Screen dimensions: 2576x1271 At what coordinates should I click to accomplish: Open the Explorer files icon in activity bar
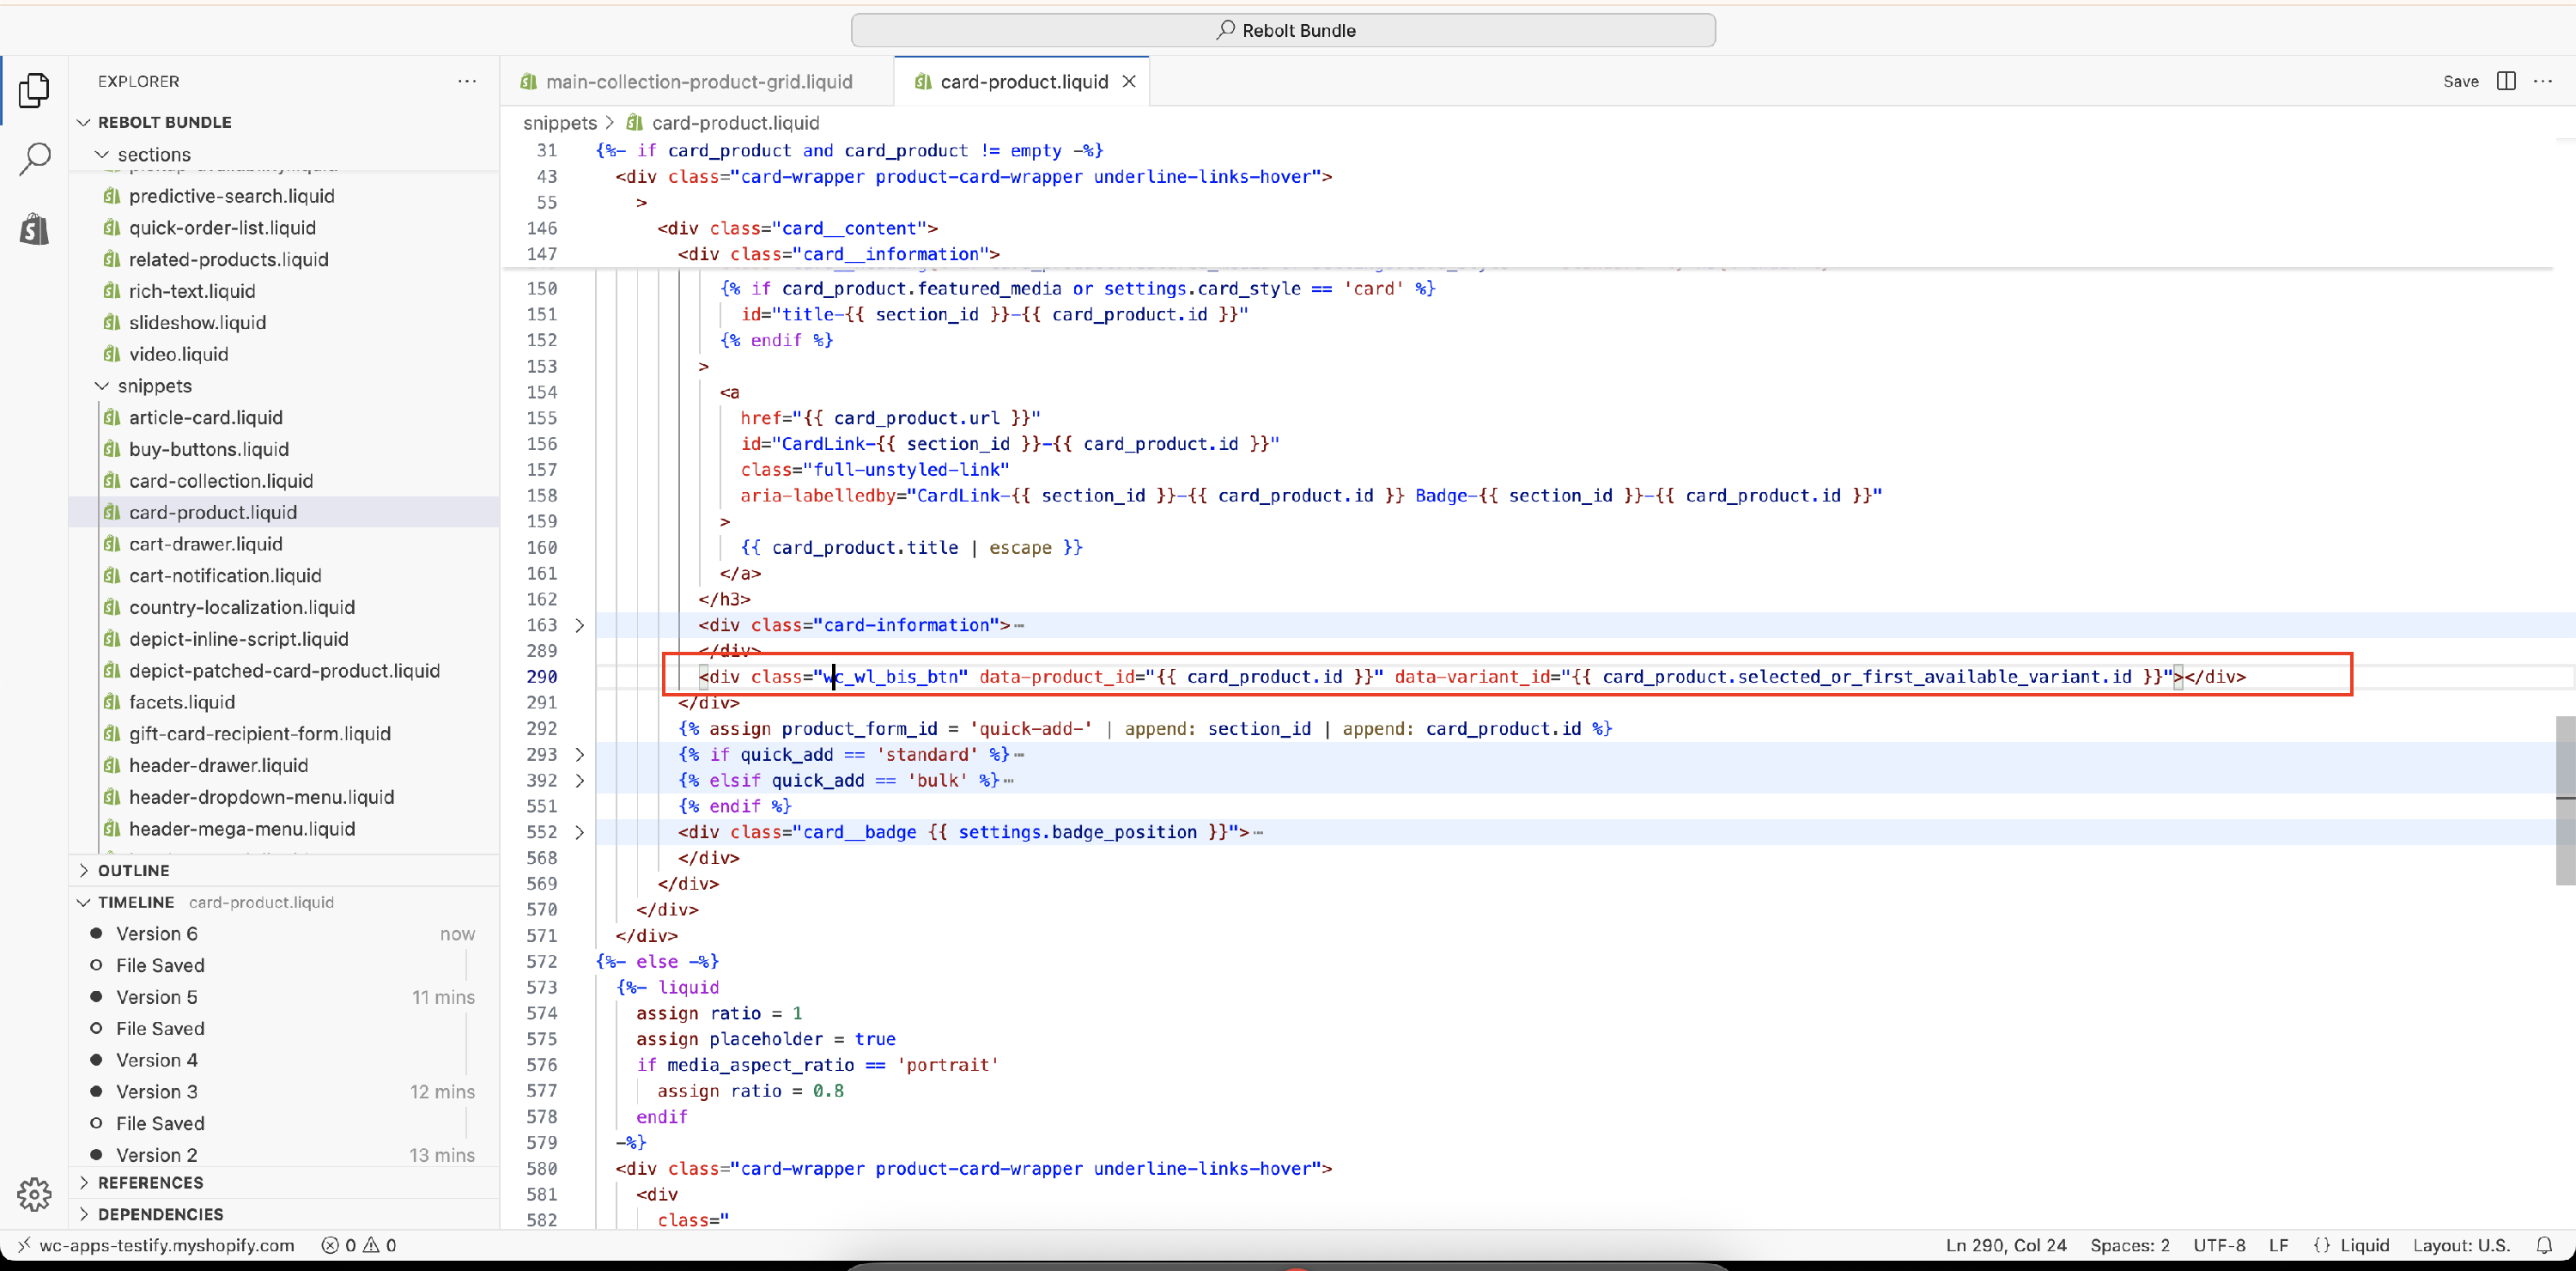(x=34, y=90)
